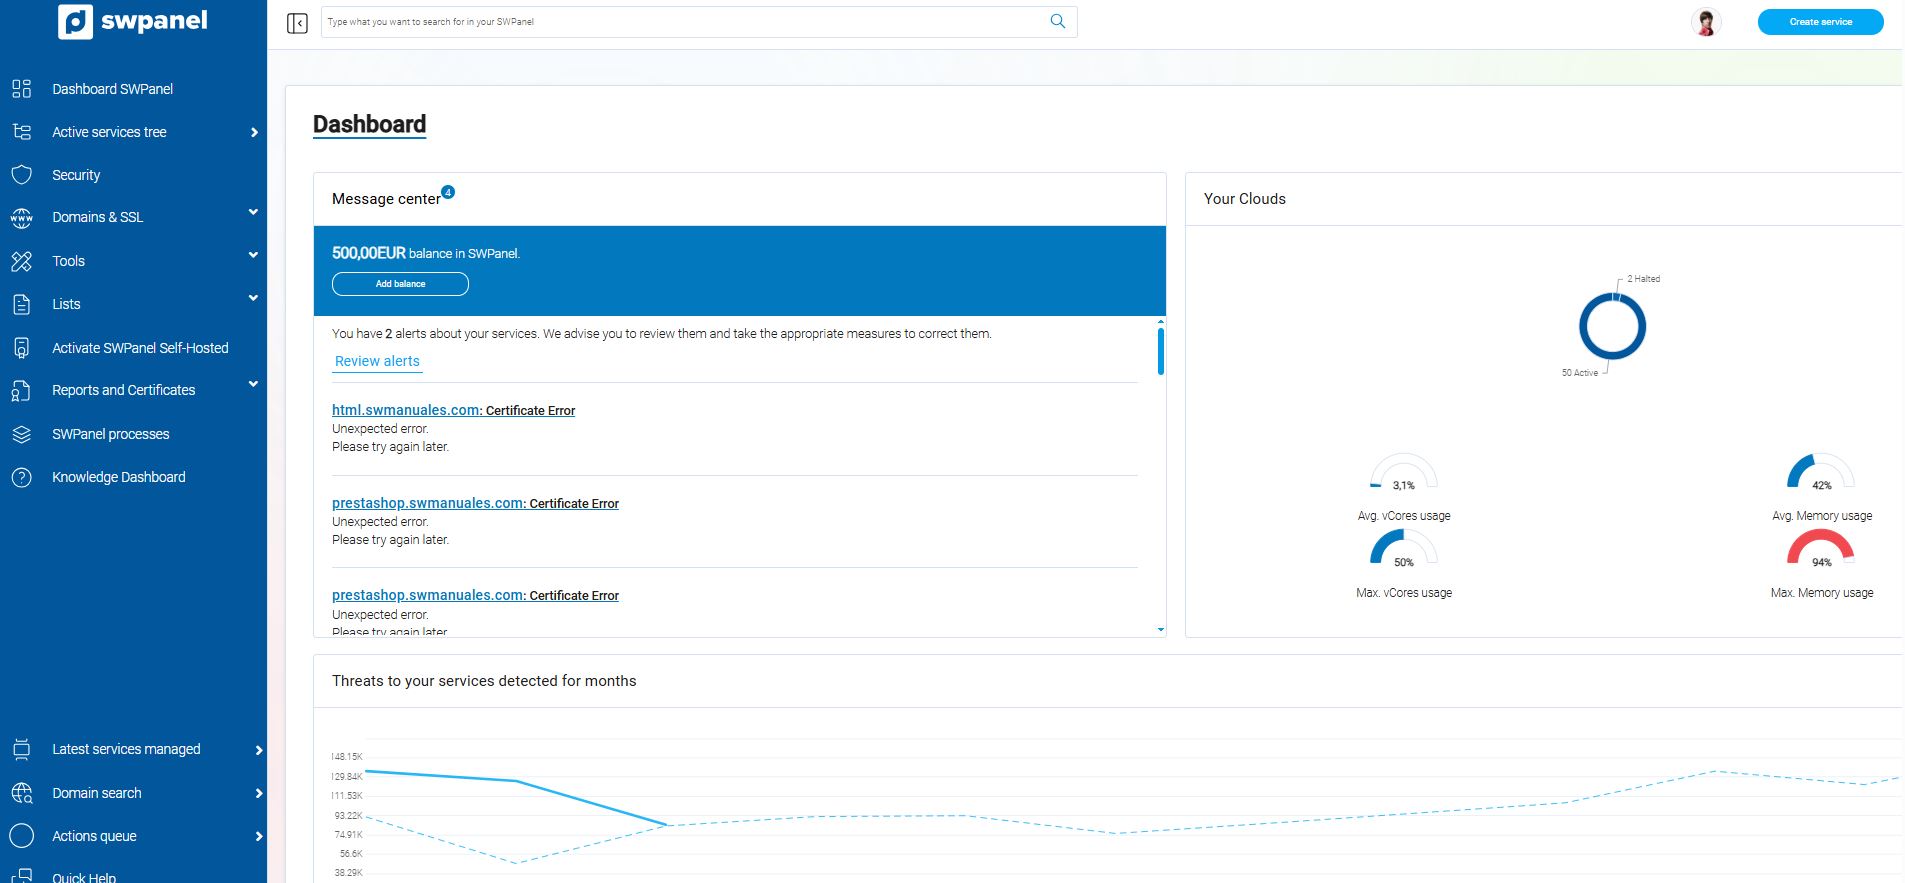Open the Actions queue menu item

[94, 836]
